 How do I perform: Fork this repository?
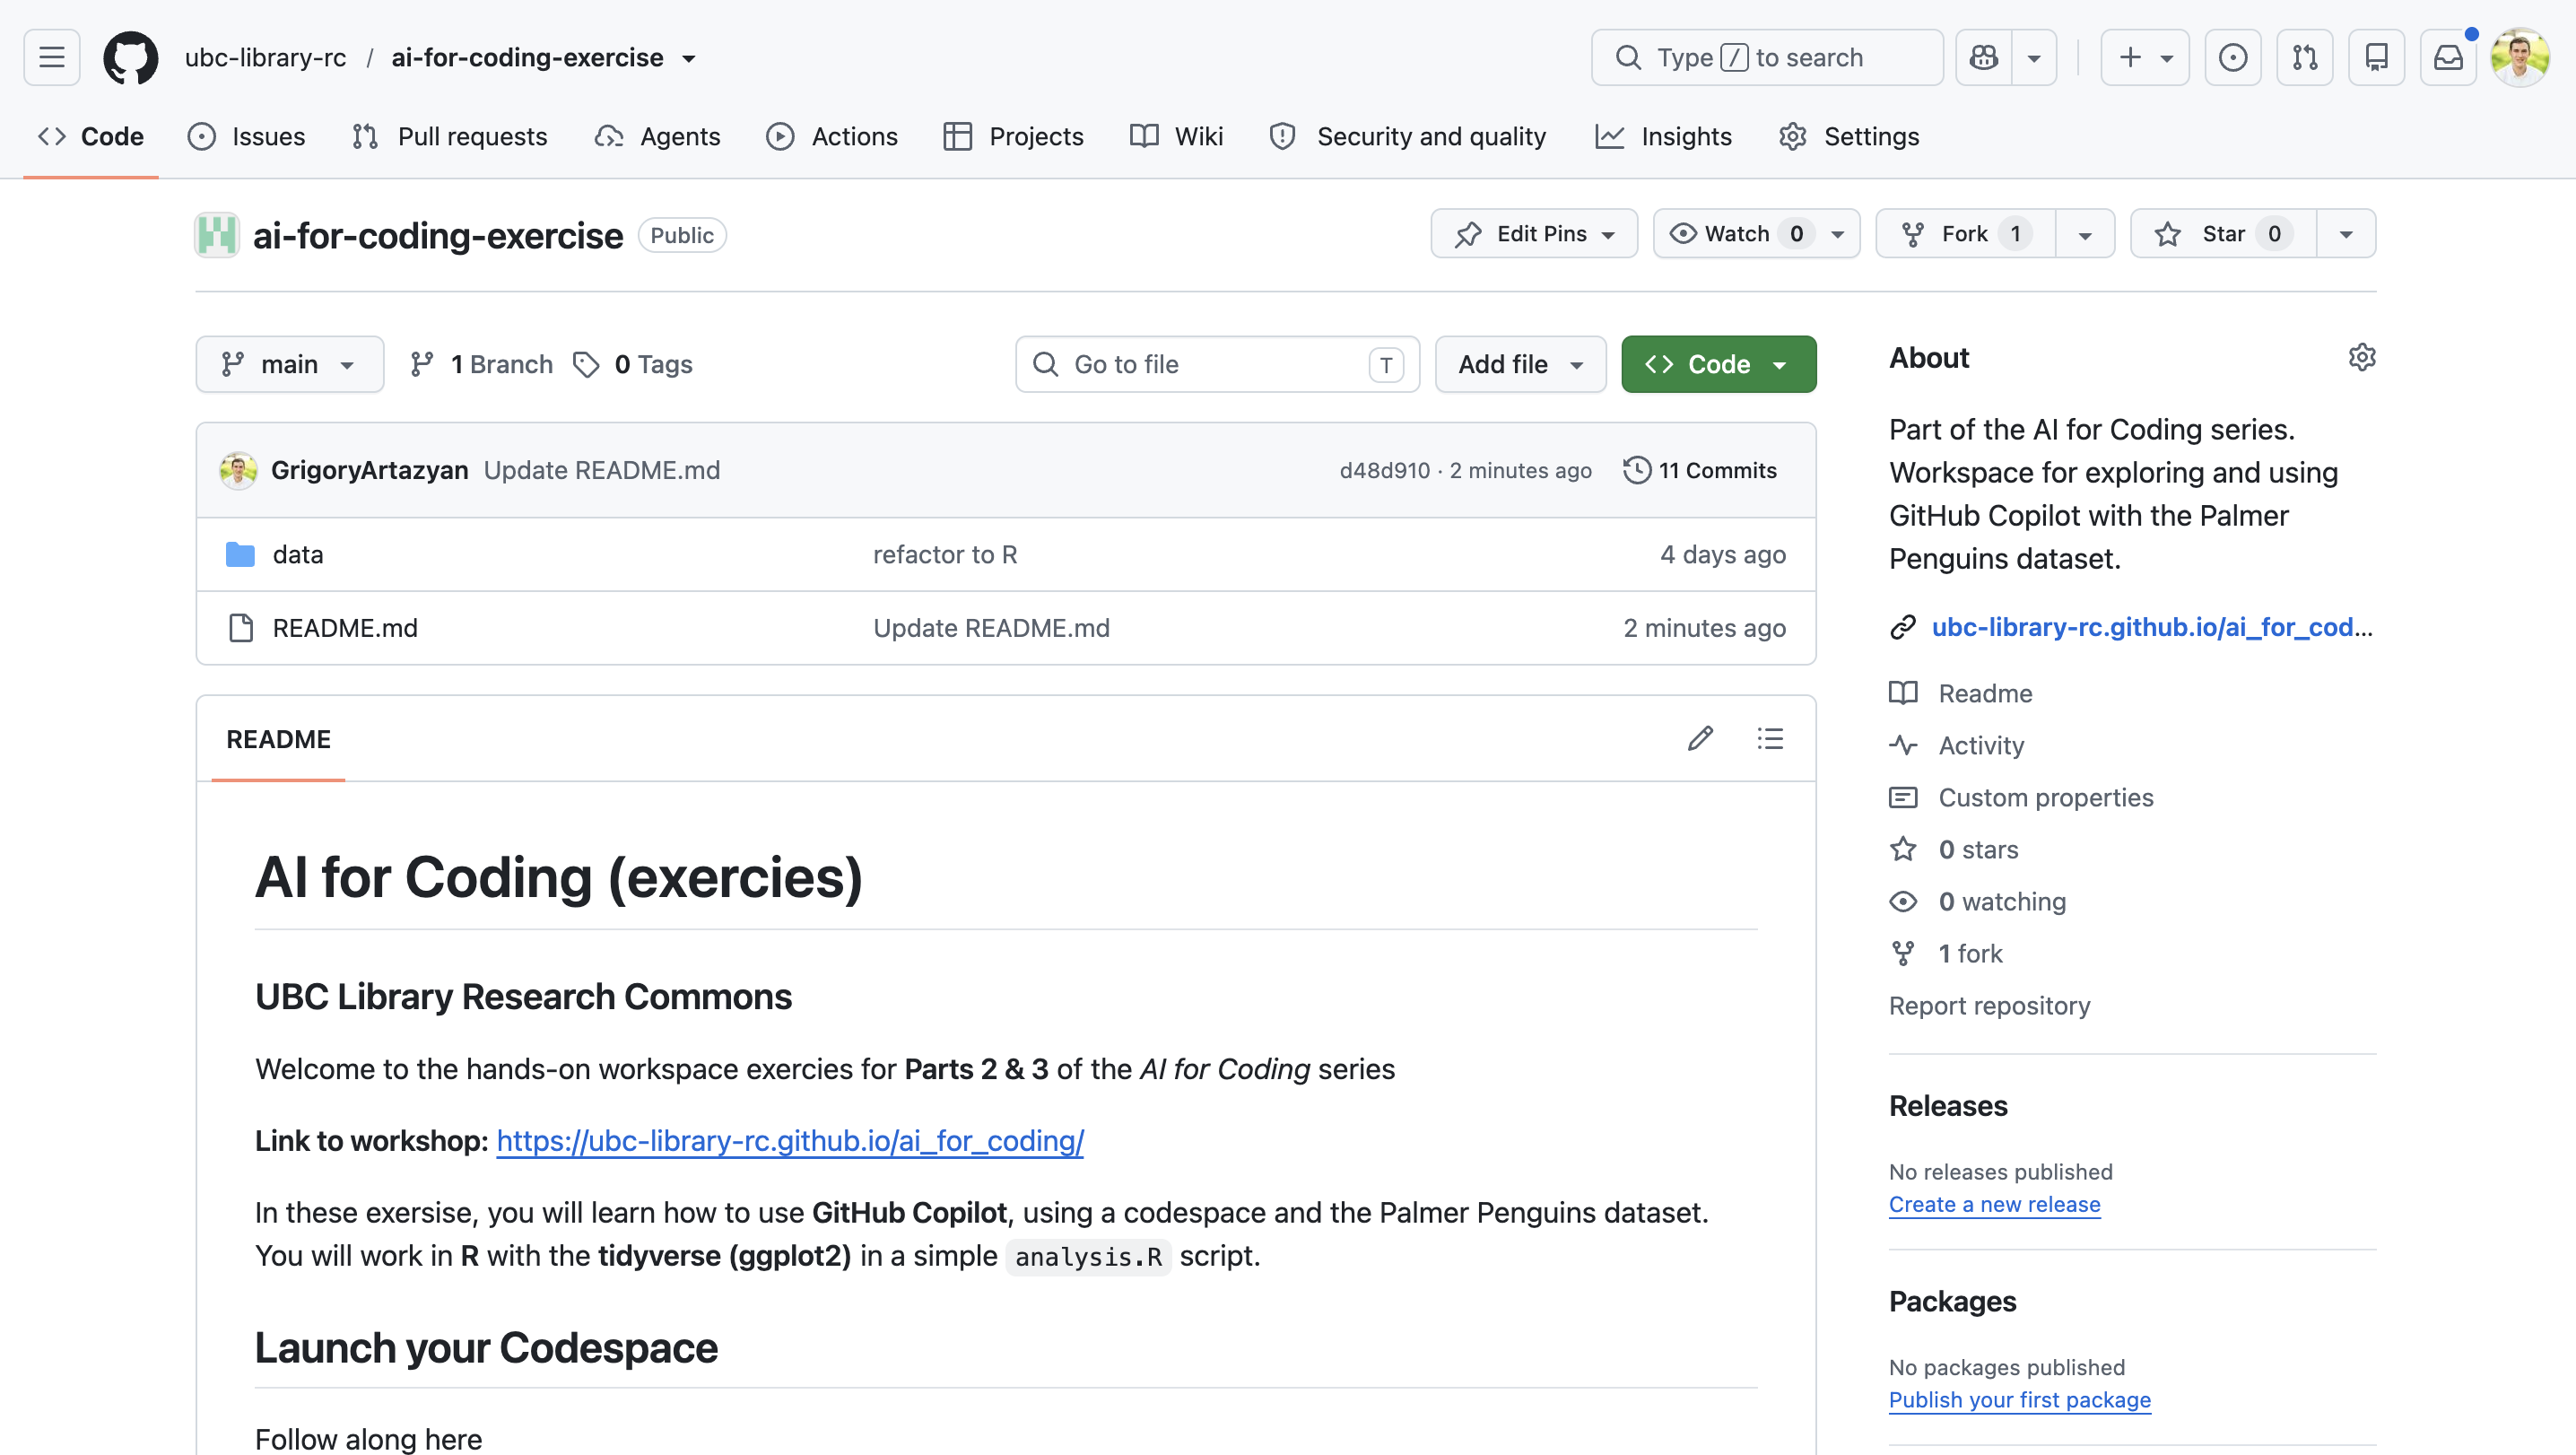(x=1966, y=233)
